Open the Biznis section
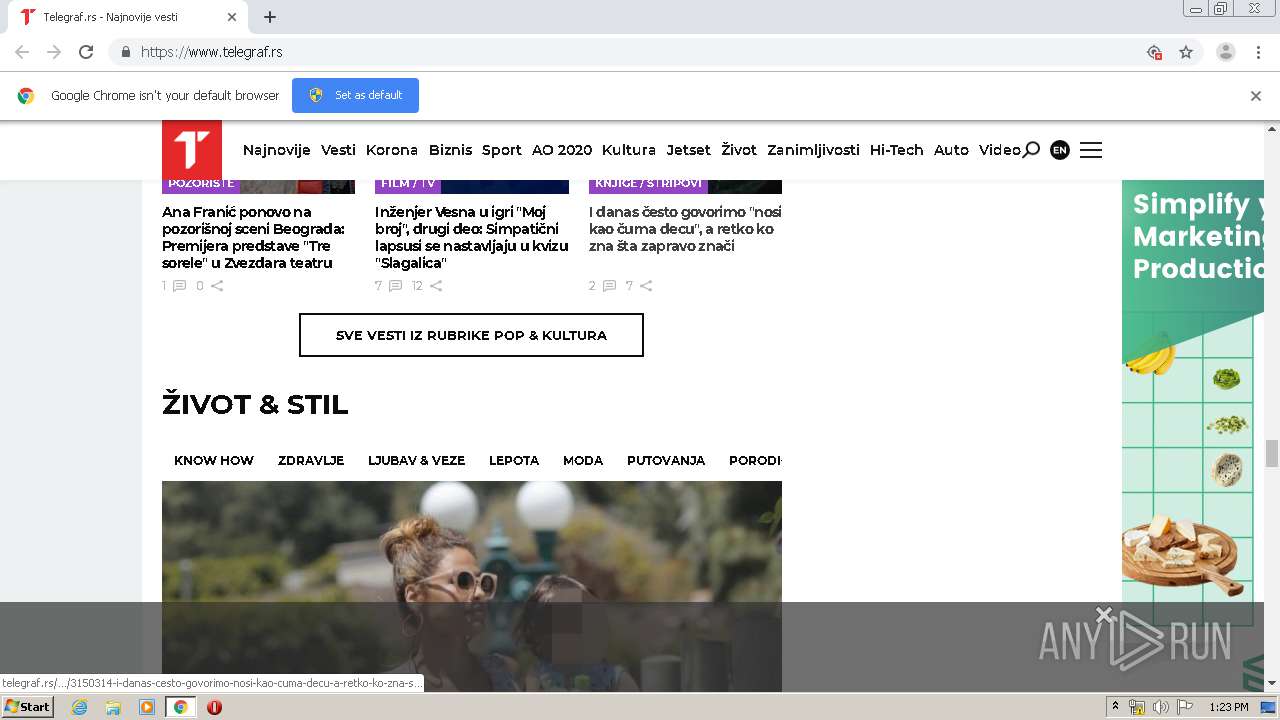1280x720 pixels. (450, 150)
